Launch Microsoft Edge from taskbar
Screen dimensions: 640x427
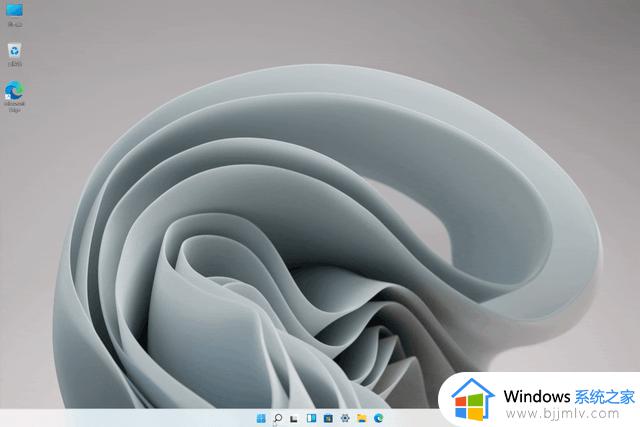pyautogui.click(x=379, y=418)
